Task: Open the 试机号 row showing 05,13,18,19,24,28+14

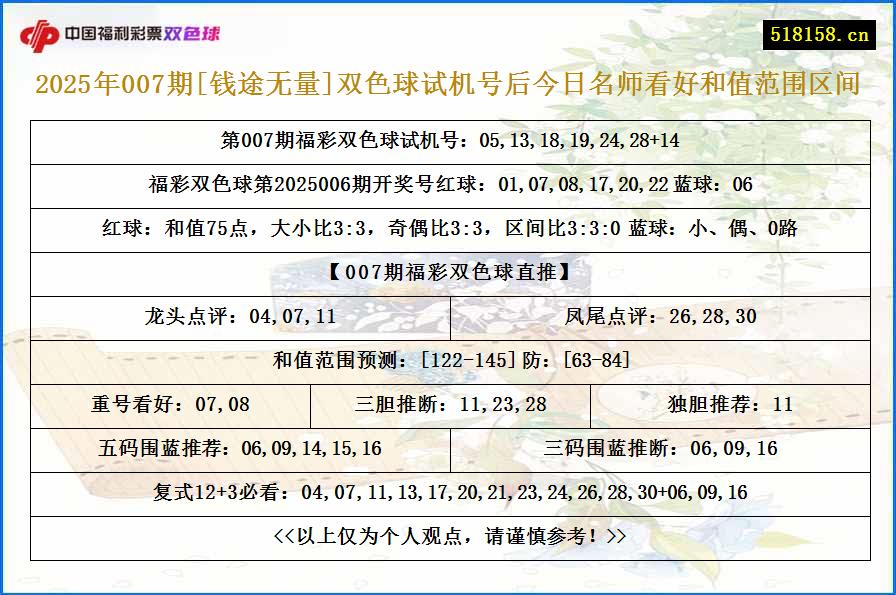Action: point(446,141)
